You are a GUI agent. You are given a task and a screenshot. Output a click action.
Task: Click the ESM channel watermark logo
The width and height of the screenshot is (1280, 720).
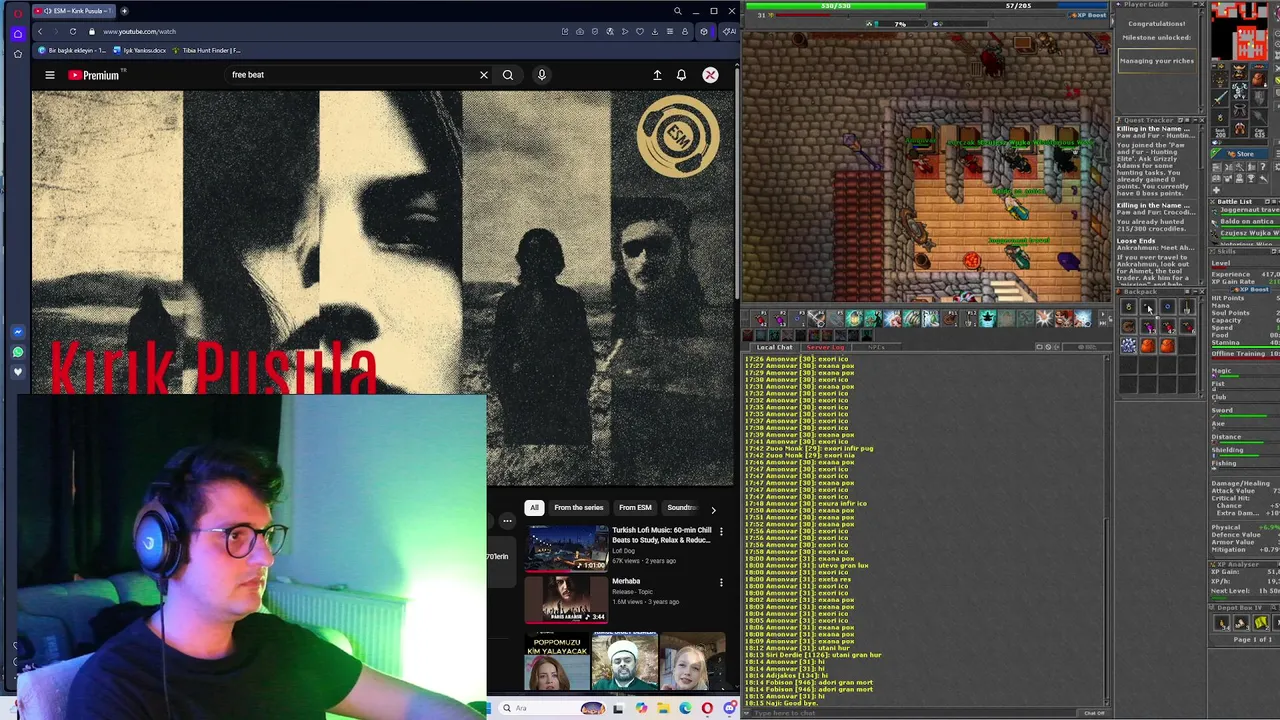tap(678, 137)
